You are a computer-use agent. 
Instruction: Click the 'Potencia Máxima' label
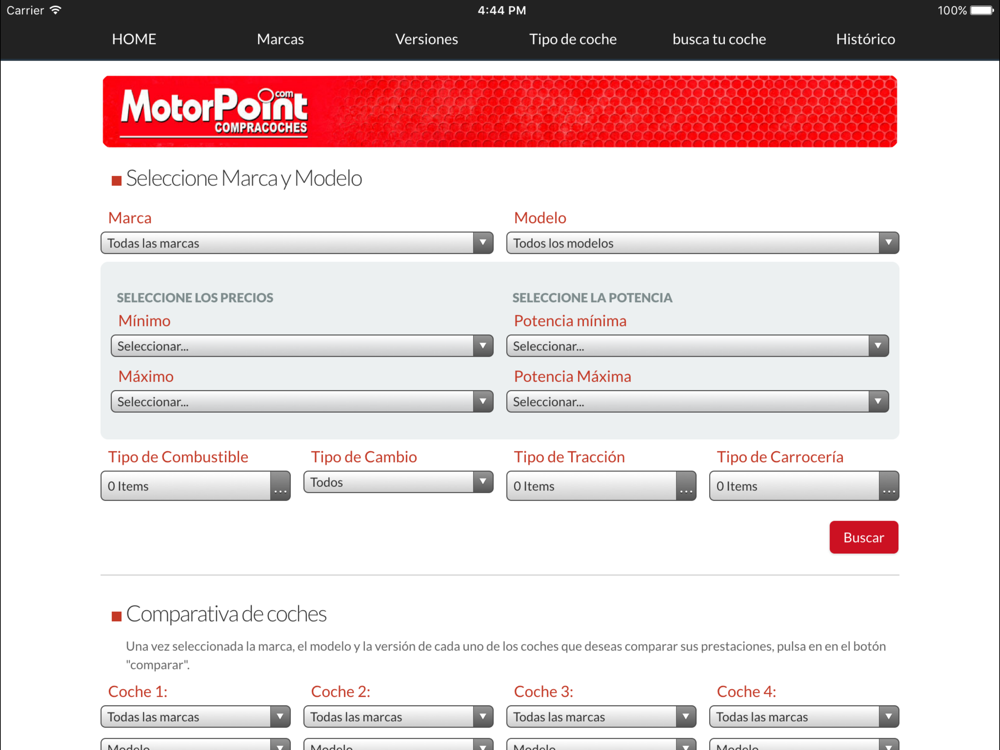(x=572, y=376)
